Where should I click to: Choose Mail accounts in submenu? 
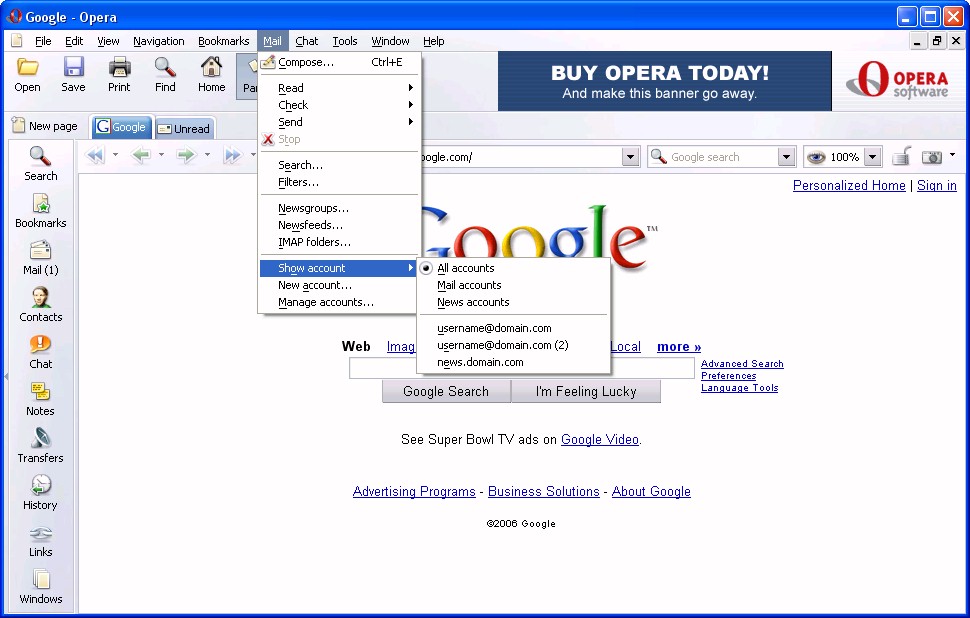(469, 285)
